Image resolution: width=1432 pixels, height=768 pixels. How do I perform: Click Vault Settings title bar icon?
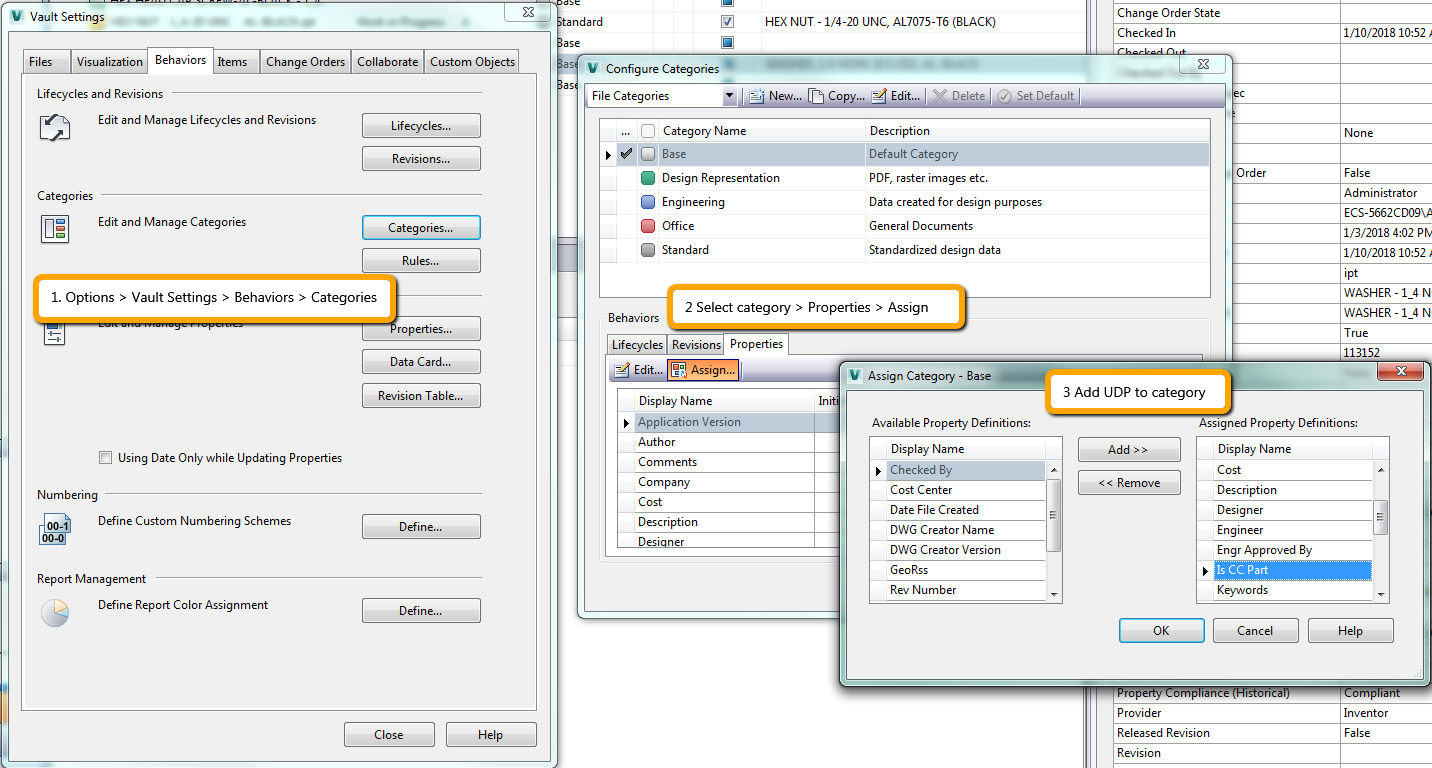pyautogui.click(x=17, y=16)
